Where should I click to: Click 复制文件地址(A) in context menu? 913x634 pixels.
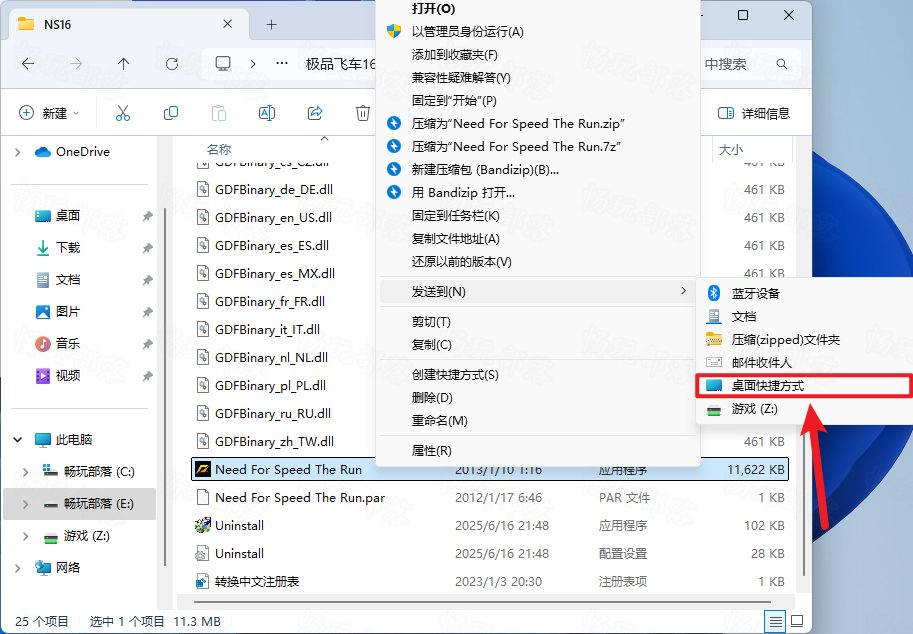click(455, 239)
